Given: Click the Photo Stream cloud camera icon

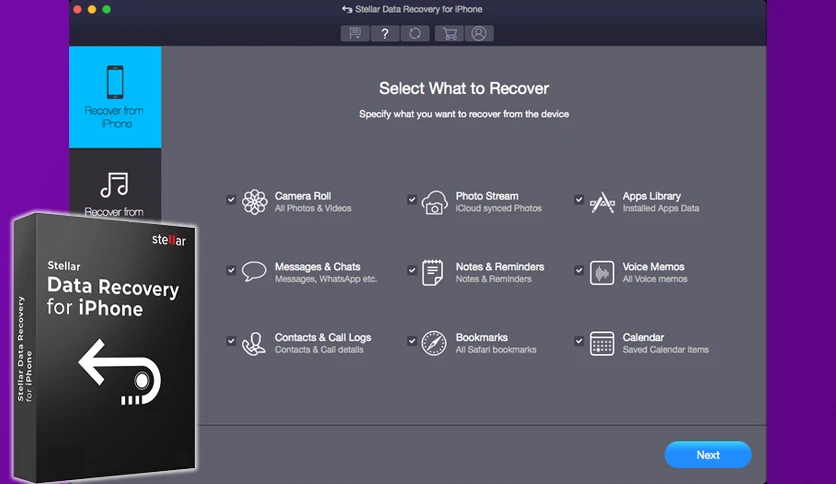Looking at the screenshot, I should point(435,203).
